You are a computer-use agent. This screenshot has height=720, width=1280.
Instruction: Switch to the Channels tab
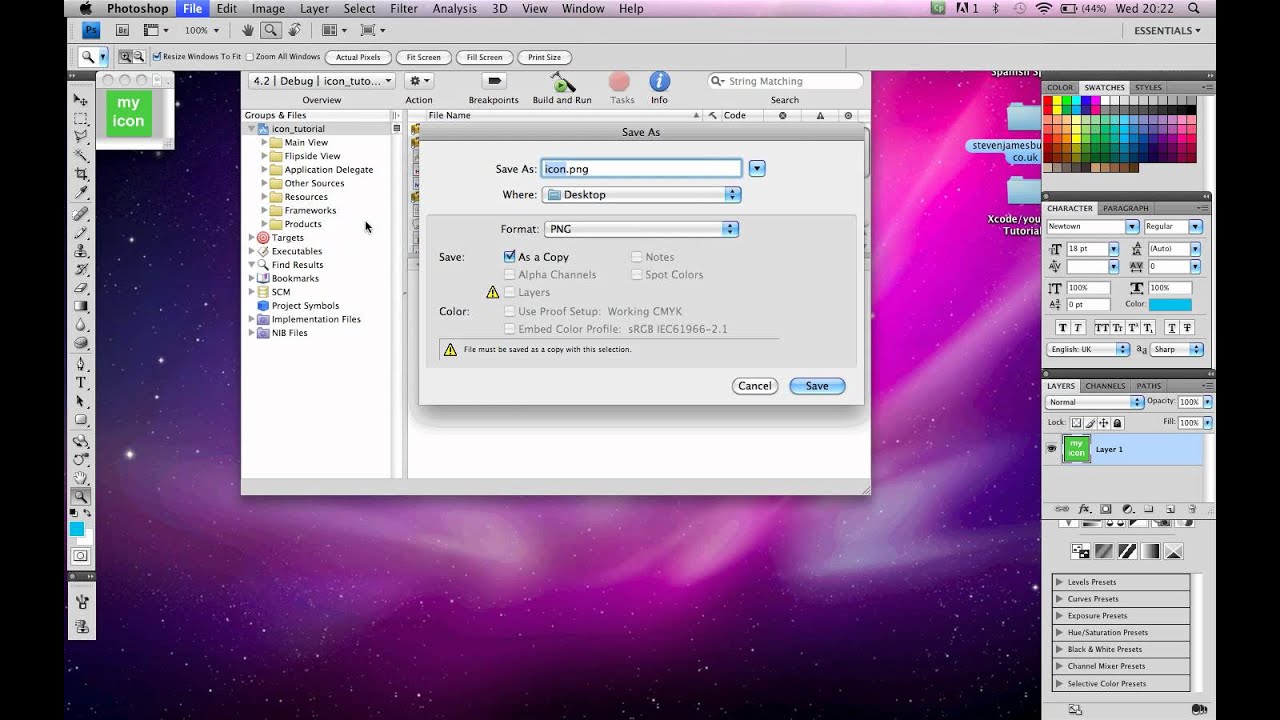pos(1105,386)
